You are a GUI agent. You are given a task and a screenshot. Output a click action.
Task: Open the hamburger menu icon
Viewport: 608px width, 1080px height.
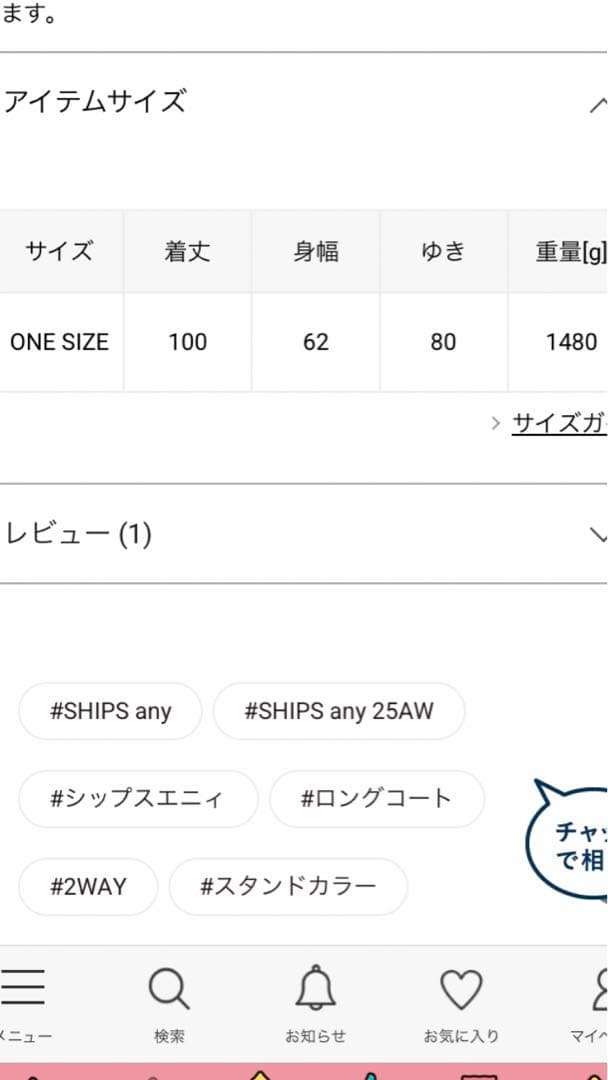tap(22, 988)
